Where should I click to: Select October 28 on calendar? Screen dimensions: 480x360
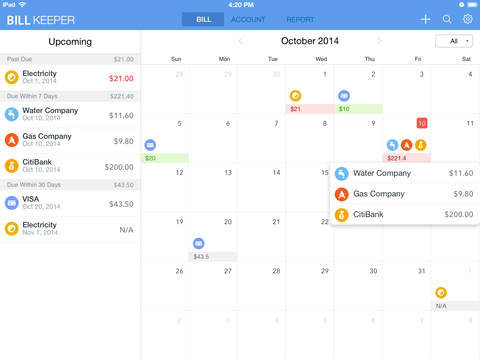click(276, 271)
